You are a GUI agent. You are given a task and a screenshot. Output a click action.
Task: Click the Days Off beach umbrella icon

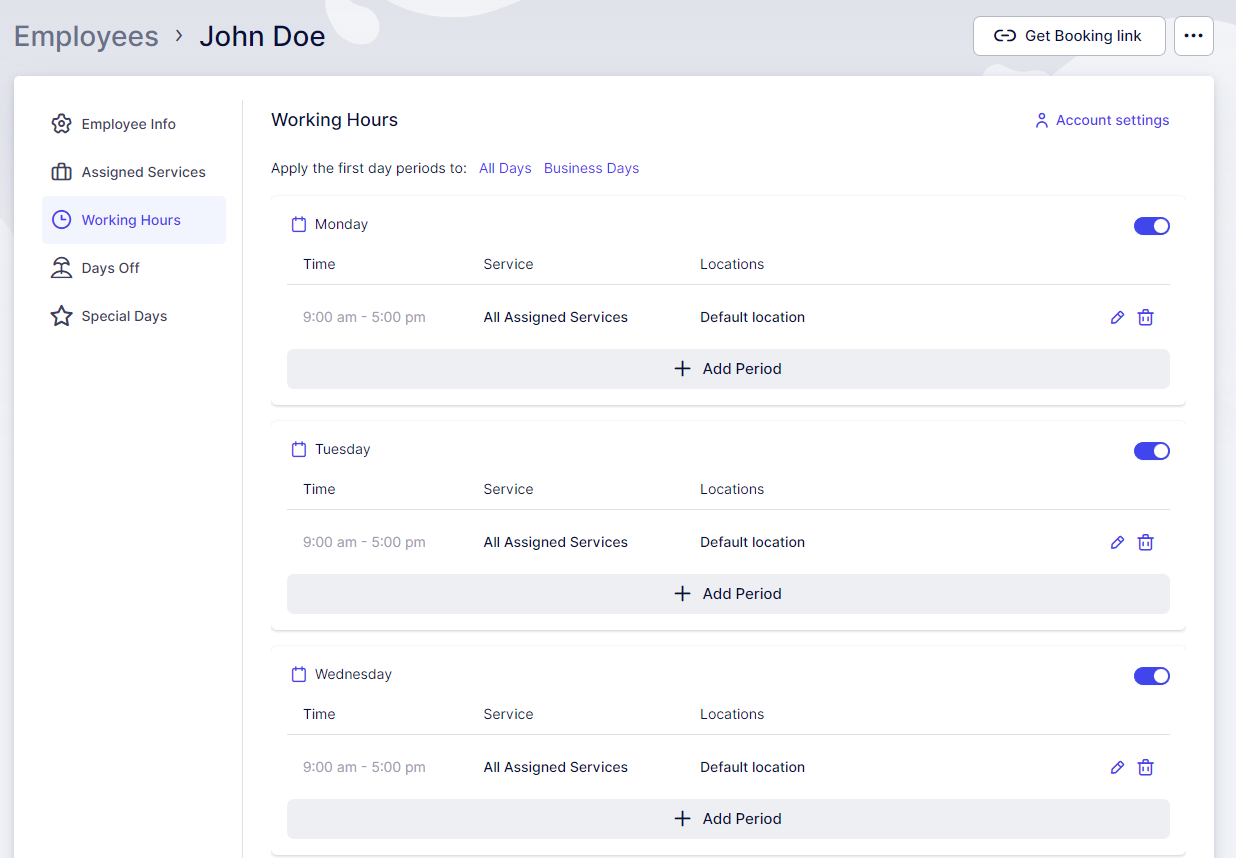(62, 268)
